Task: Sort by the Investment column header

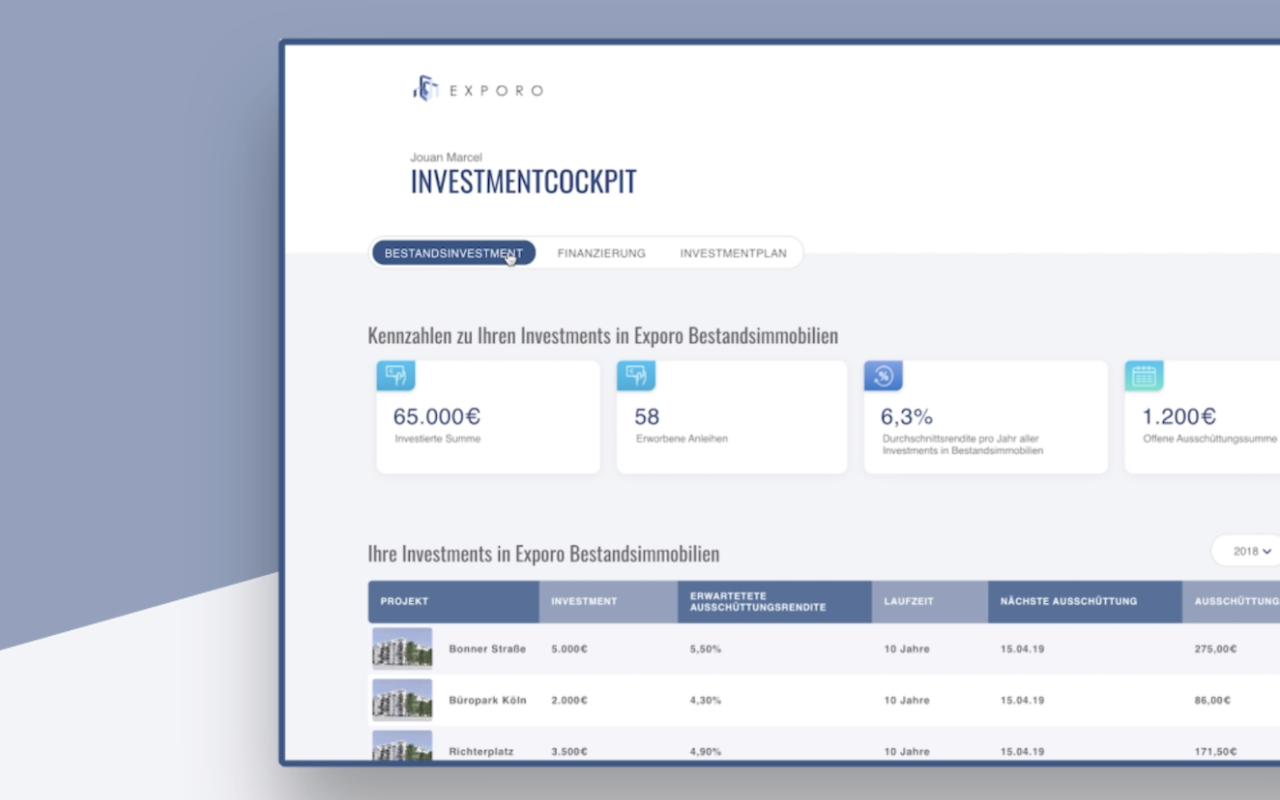Action: point(584,601)
